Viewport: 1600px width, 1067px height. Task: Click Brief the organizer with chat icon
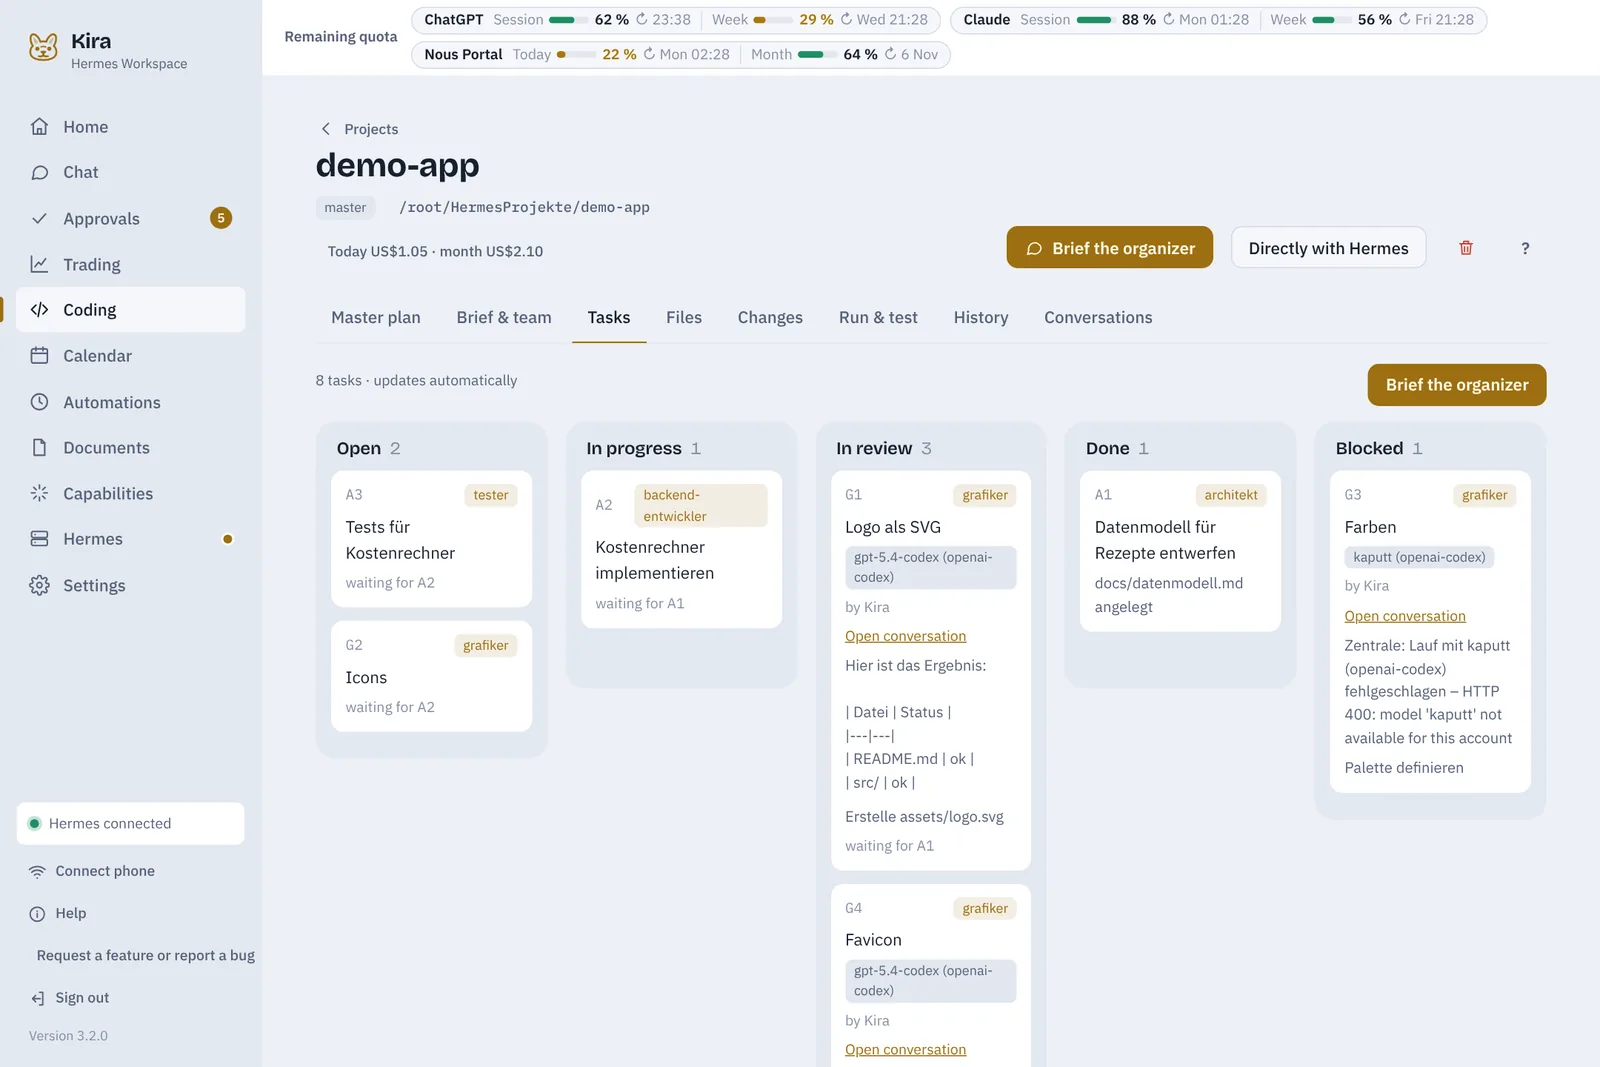coord(1110,248)
